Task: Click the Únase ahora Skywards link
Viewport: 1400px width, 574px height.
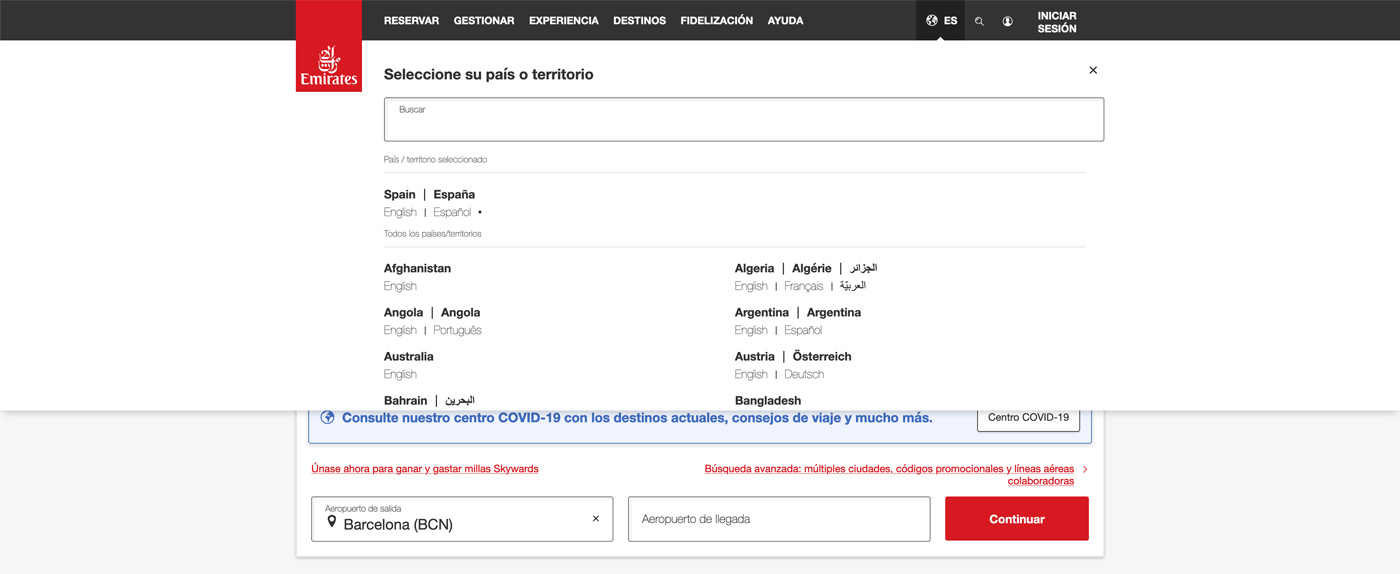Action: pos(425,469)
